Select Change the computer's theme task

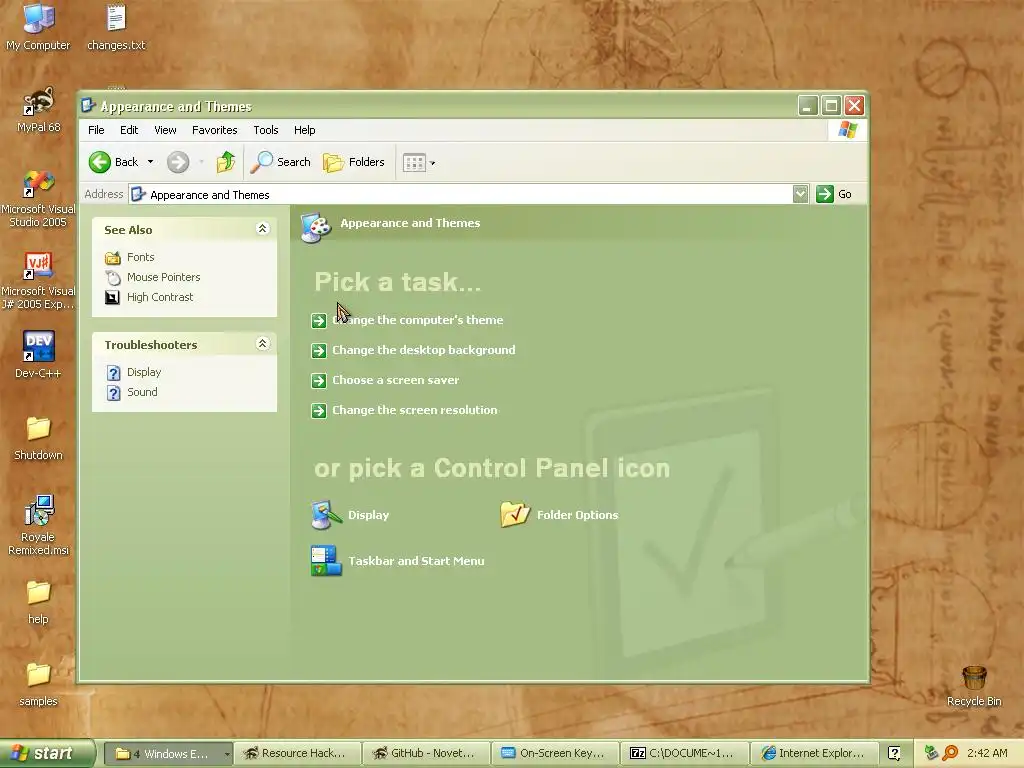[417, 320]
